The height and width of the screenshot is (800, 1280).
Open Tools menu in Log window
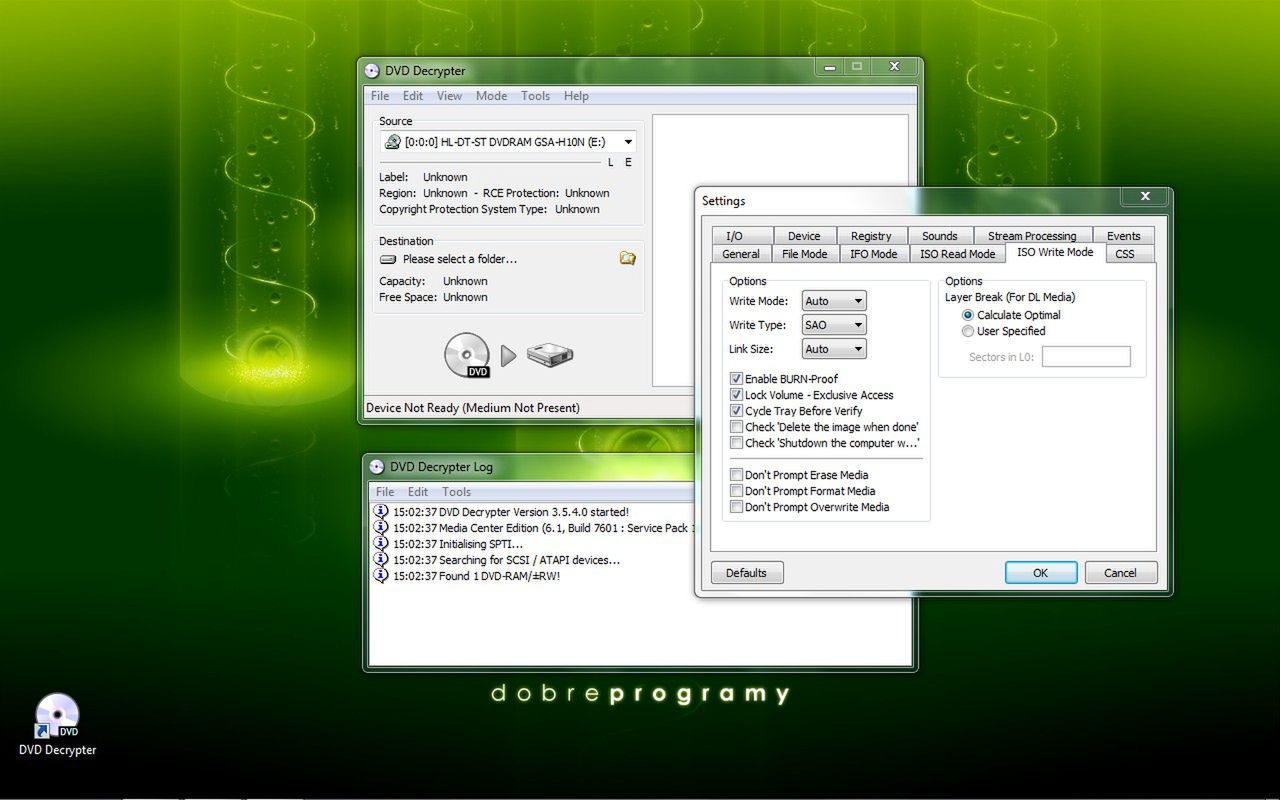coord(456,492)
